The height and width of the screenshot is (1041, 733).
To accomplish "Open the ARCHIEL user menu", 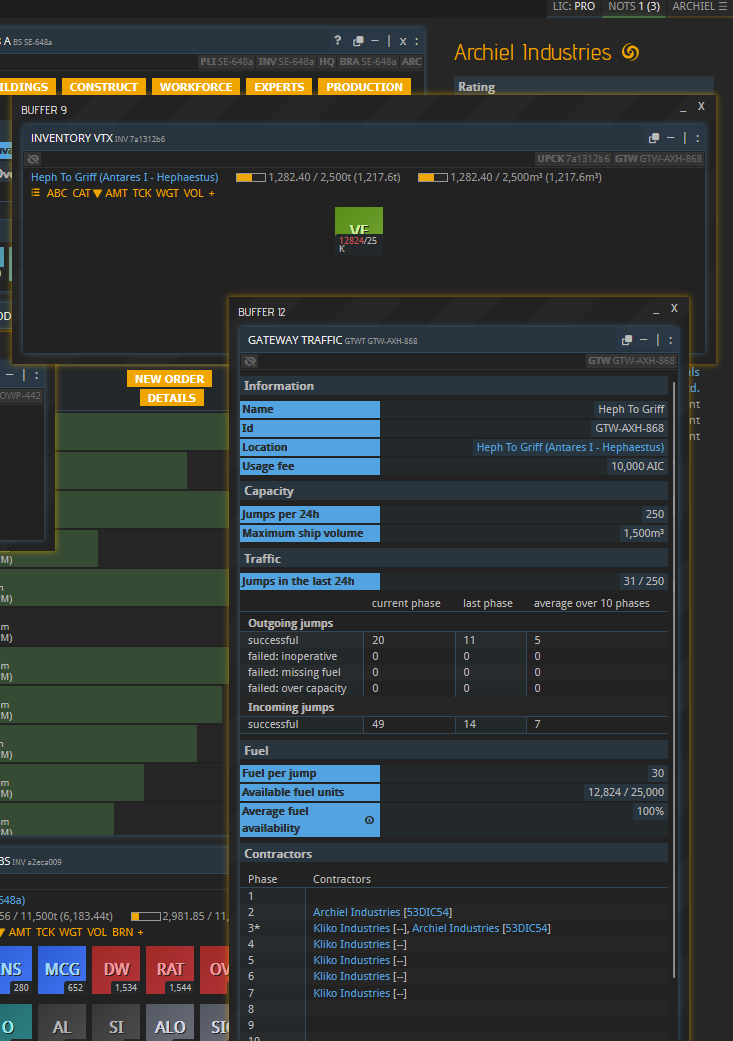I will [x=699, y=7].
